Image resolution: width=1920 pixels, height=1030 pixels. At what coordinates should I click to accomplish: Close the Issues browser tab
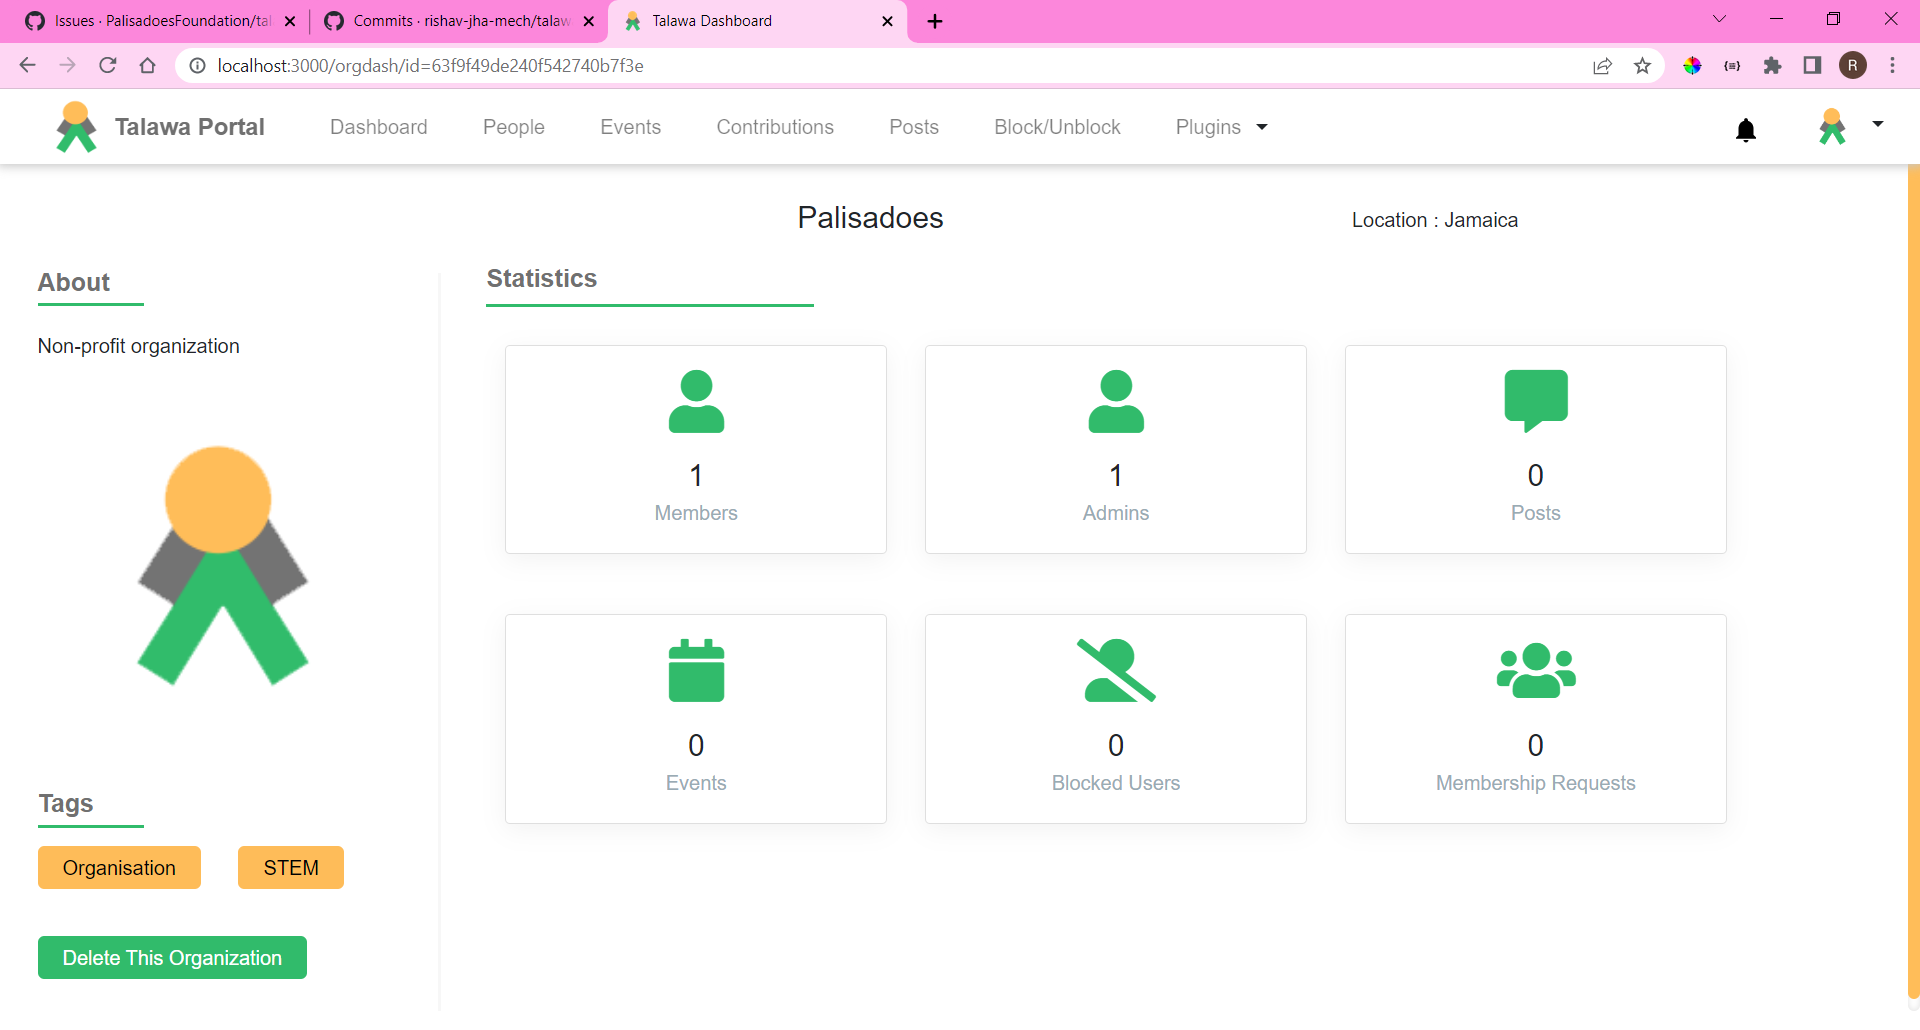point(290,21)
